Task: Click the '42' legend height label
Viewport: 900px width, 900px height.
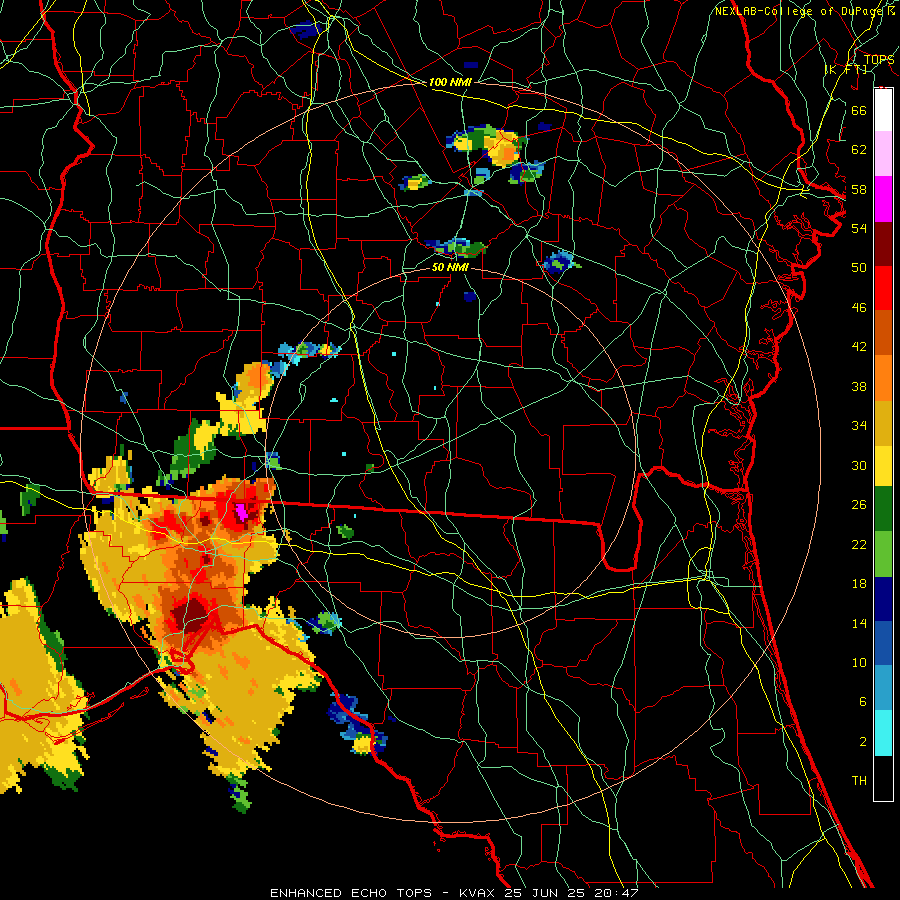Action: pos(859,347)
